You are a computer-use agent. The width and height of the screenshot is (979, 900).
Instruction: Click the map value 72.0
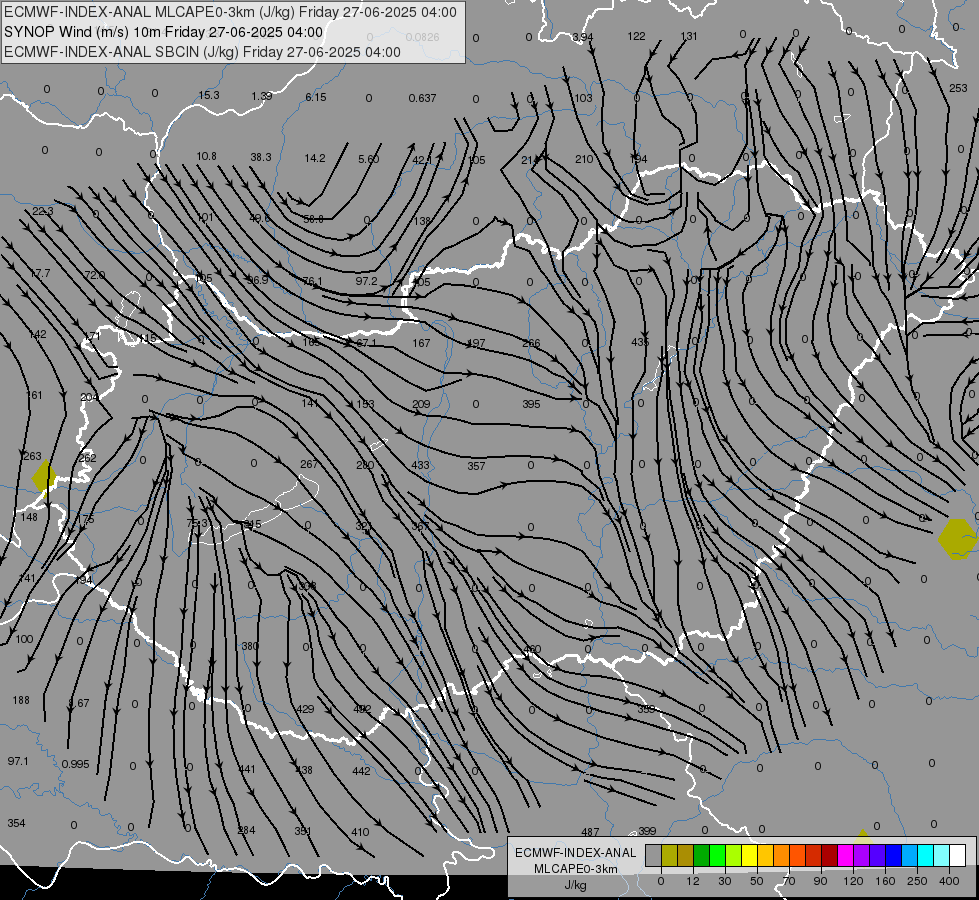pos(94,275)
